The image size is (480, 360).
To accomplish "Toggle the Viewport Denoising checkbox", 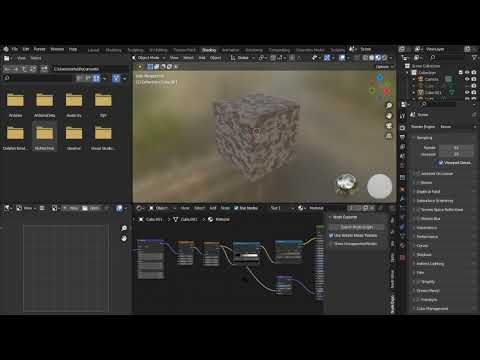I will point(441,163).
